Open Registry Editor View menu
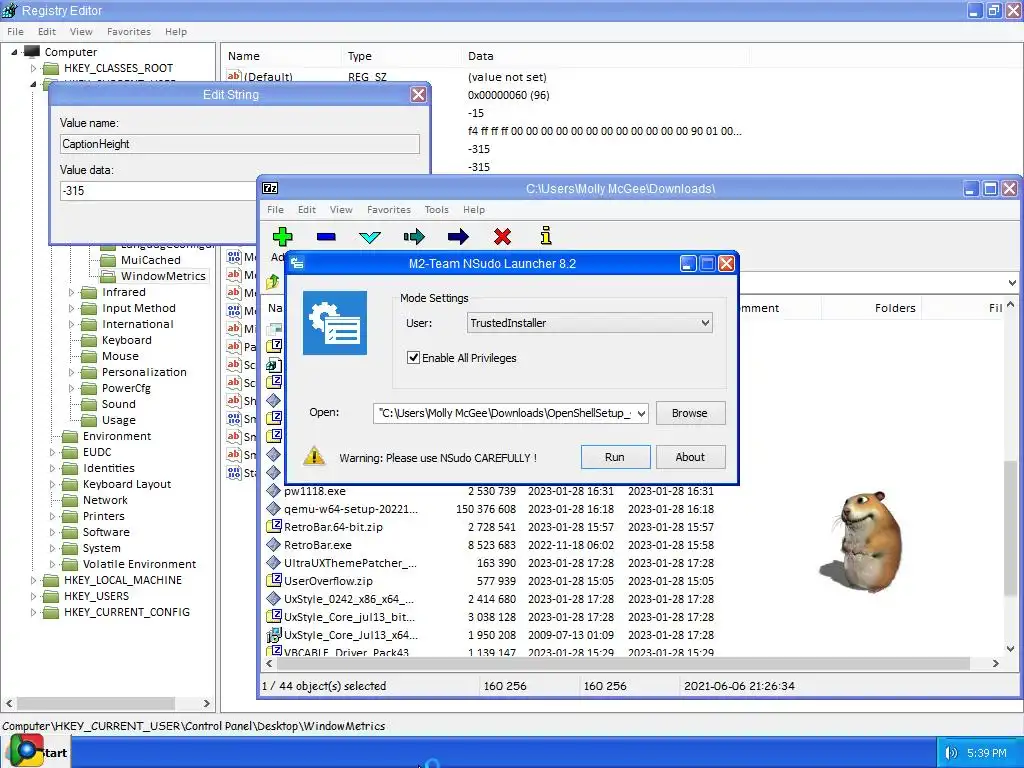1024x768 pixels. (81, 31)
